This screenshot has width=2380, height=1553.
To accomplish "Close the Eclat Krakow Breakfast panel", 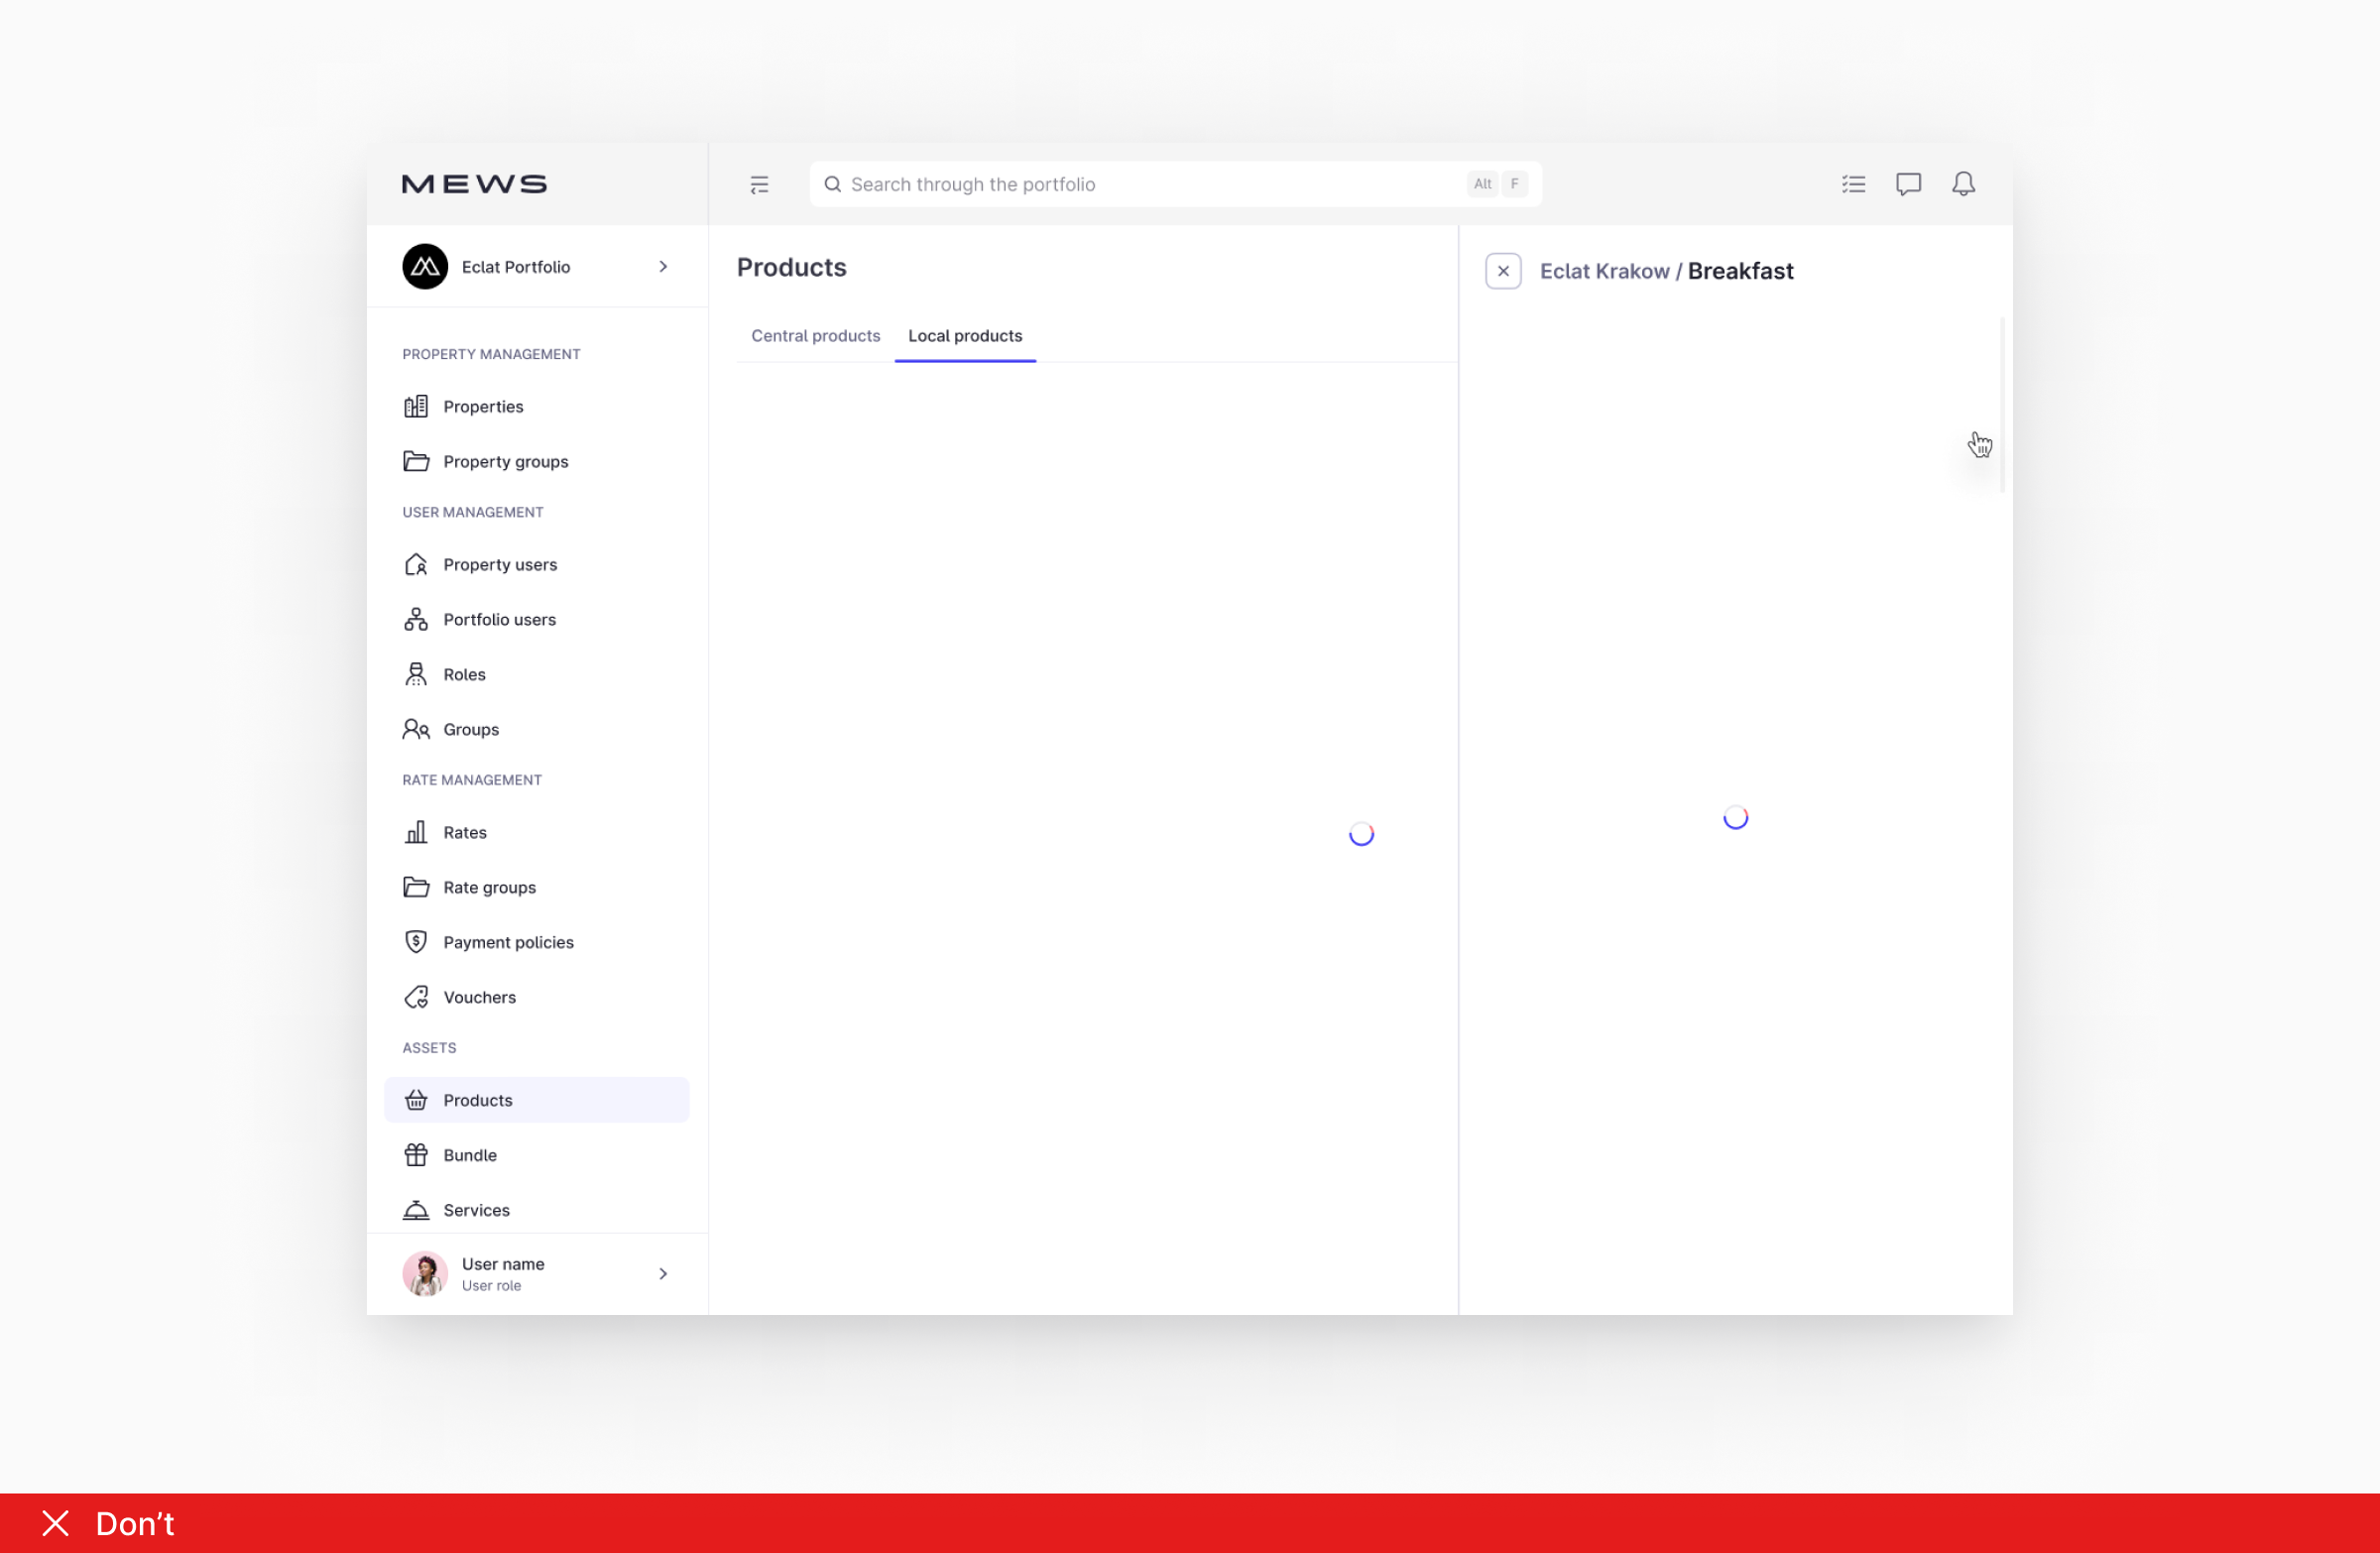I will [1502, 271].
